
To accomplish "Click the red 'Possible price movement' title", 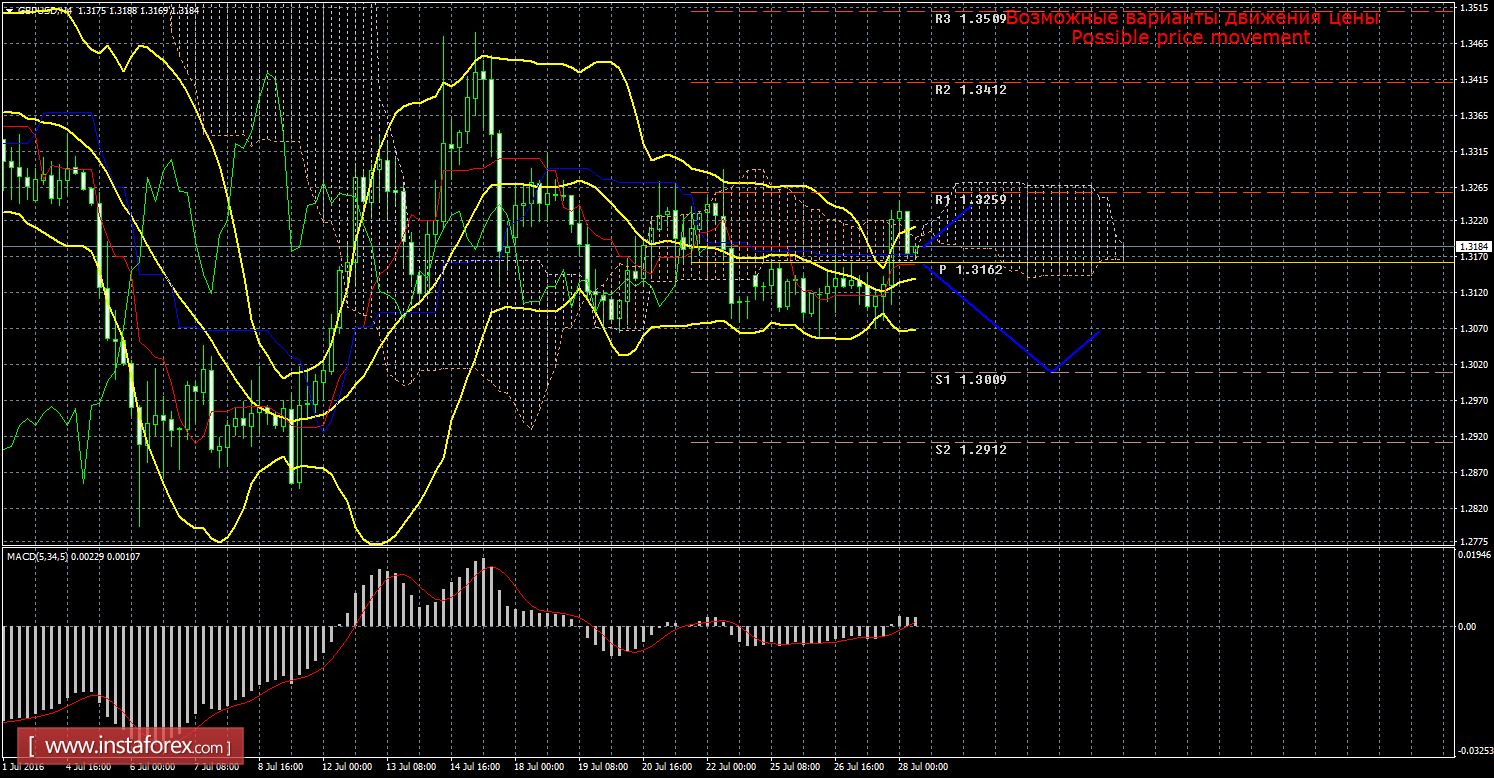I will (1190, 38).
